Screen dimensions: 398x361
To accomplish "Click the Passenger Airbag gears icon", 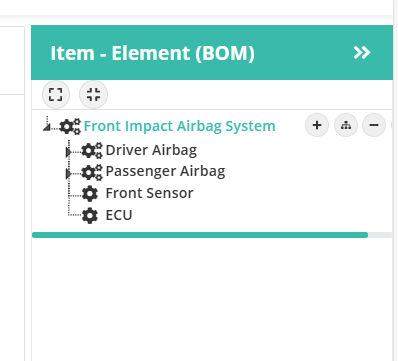I will 92,172.
